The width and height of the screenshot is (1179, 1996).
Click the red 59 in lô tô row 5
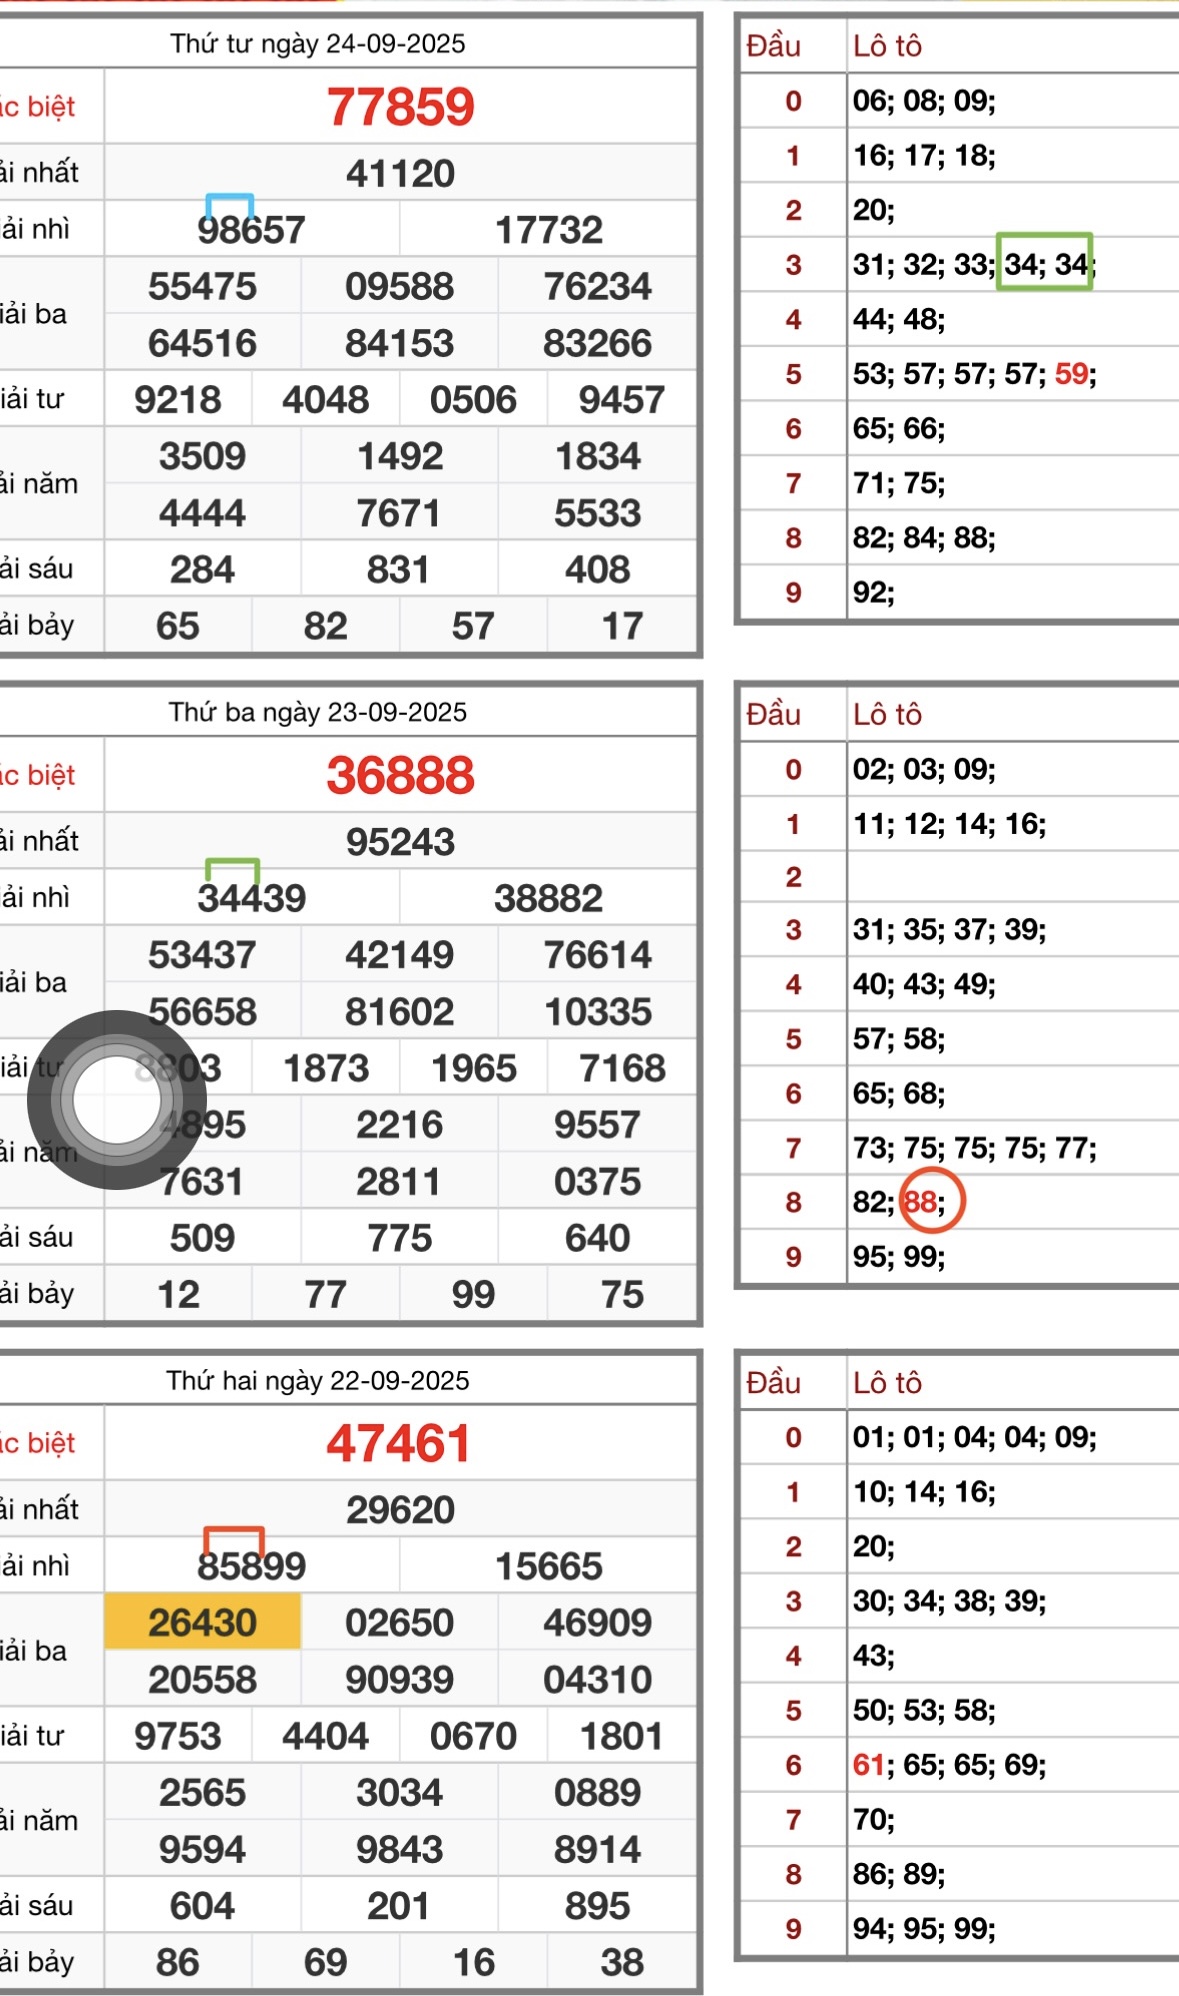pyautogui.click(x=1071, y=374)
